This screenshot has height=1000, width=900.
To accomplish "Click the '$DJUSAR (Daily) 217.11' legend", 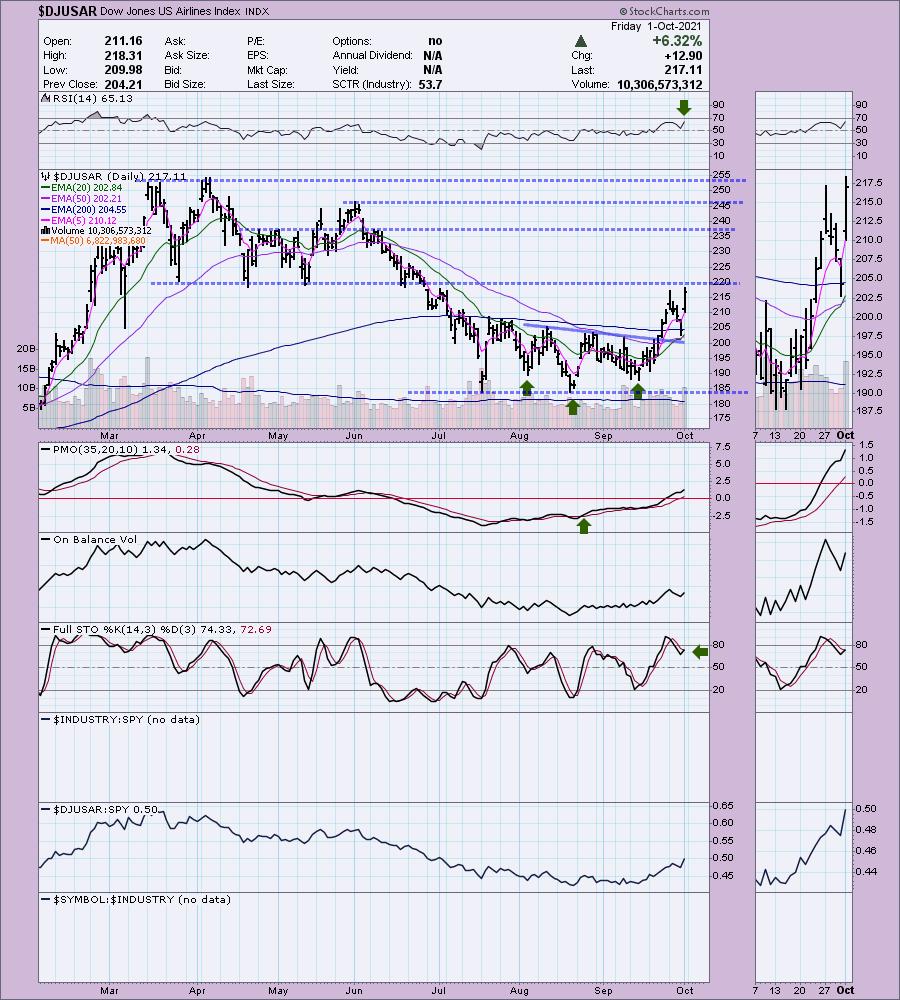I will 119,177.
